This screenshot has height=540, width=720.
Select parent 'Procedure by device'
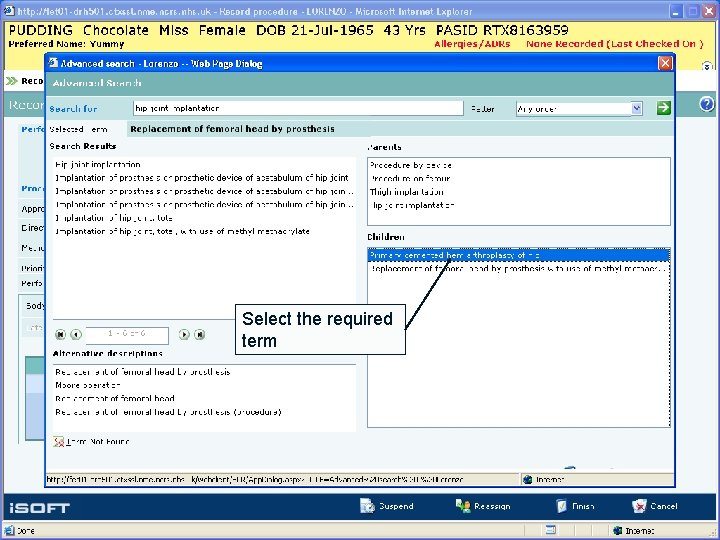tap(411, 165)
